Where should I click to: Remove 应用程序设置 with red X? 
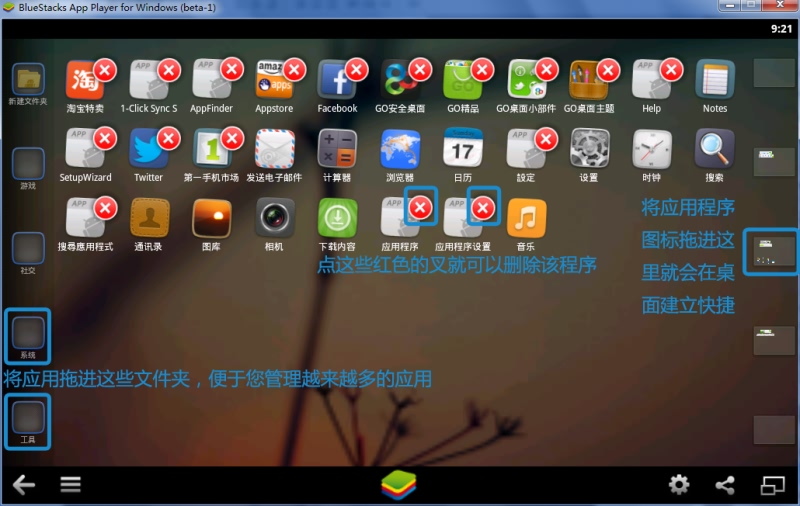(x=483, y=208)
